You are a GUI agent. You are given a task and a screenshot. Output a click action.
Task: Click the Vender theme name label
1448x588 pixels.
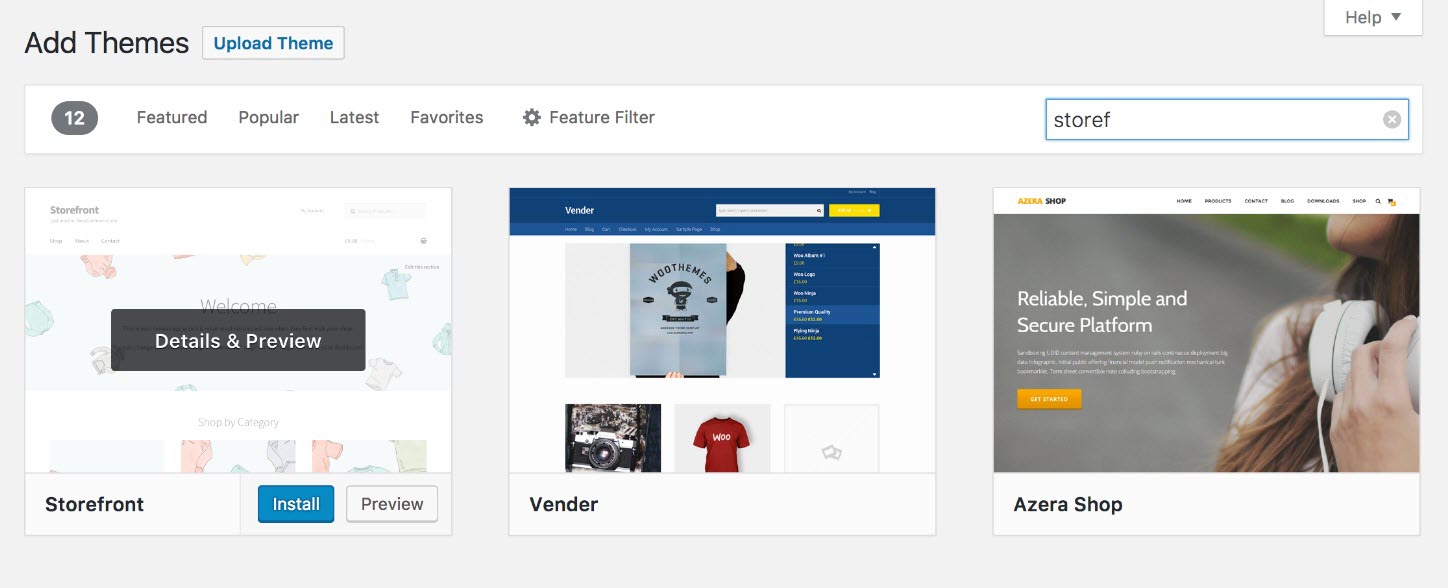pos(564,505)
